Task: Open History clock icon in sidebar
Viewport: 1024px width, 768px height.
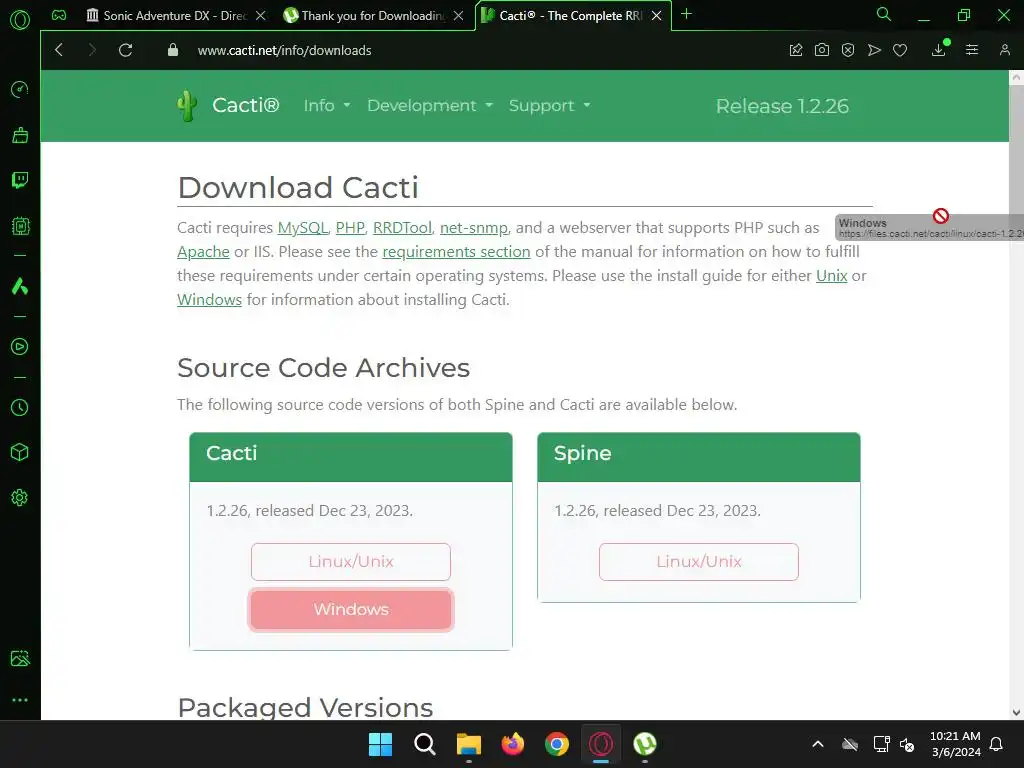Action: 20,408
